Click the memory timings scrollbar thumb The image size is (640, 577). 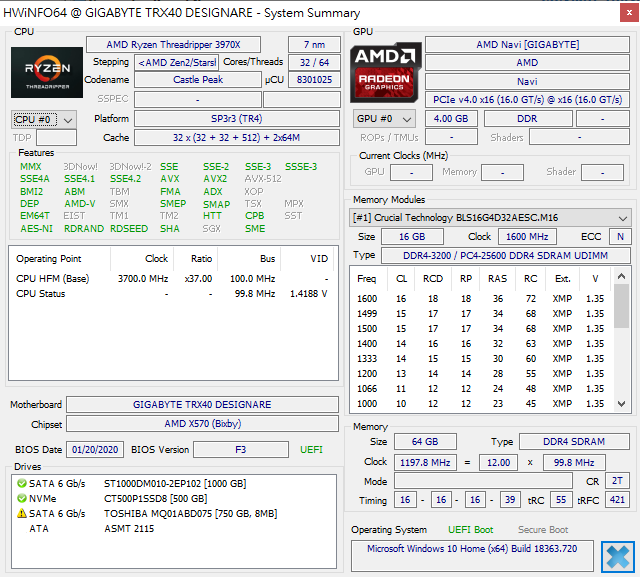(621, 306)
